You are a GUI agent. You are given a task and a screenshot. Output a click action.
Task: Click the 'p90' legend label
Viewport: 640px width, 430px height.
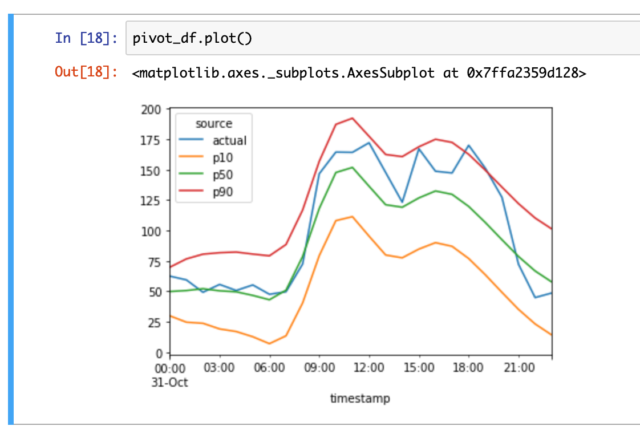[x=223, y=192]
